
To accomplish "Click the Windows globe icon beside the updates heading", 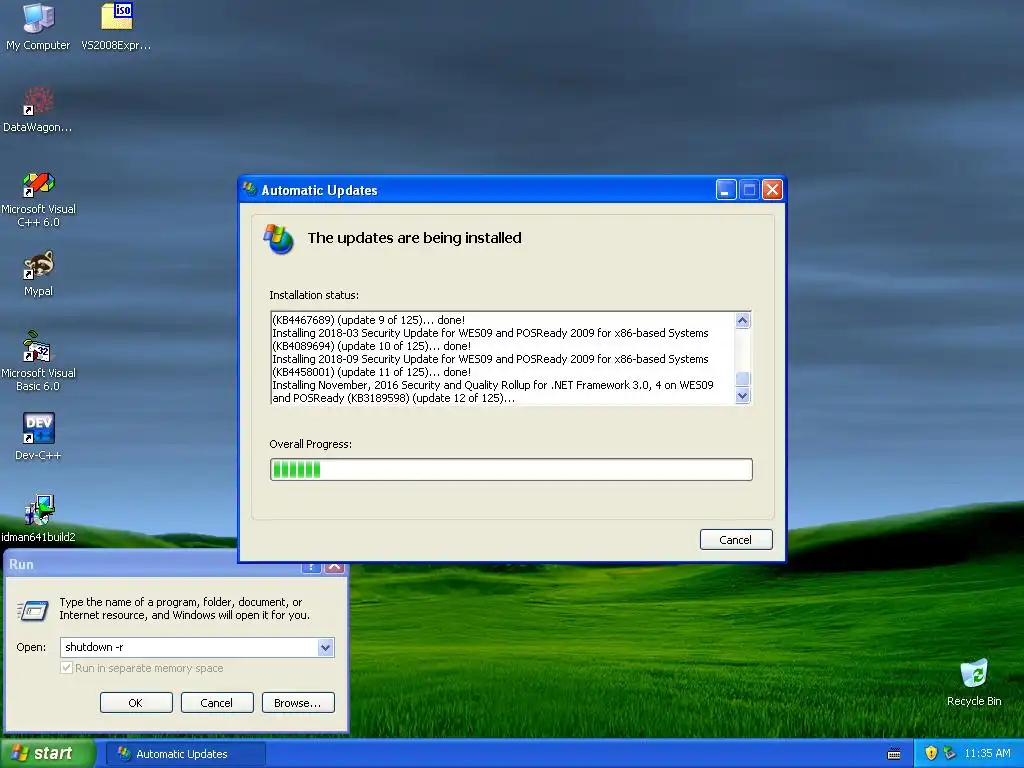I will coord(279,239).
